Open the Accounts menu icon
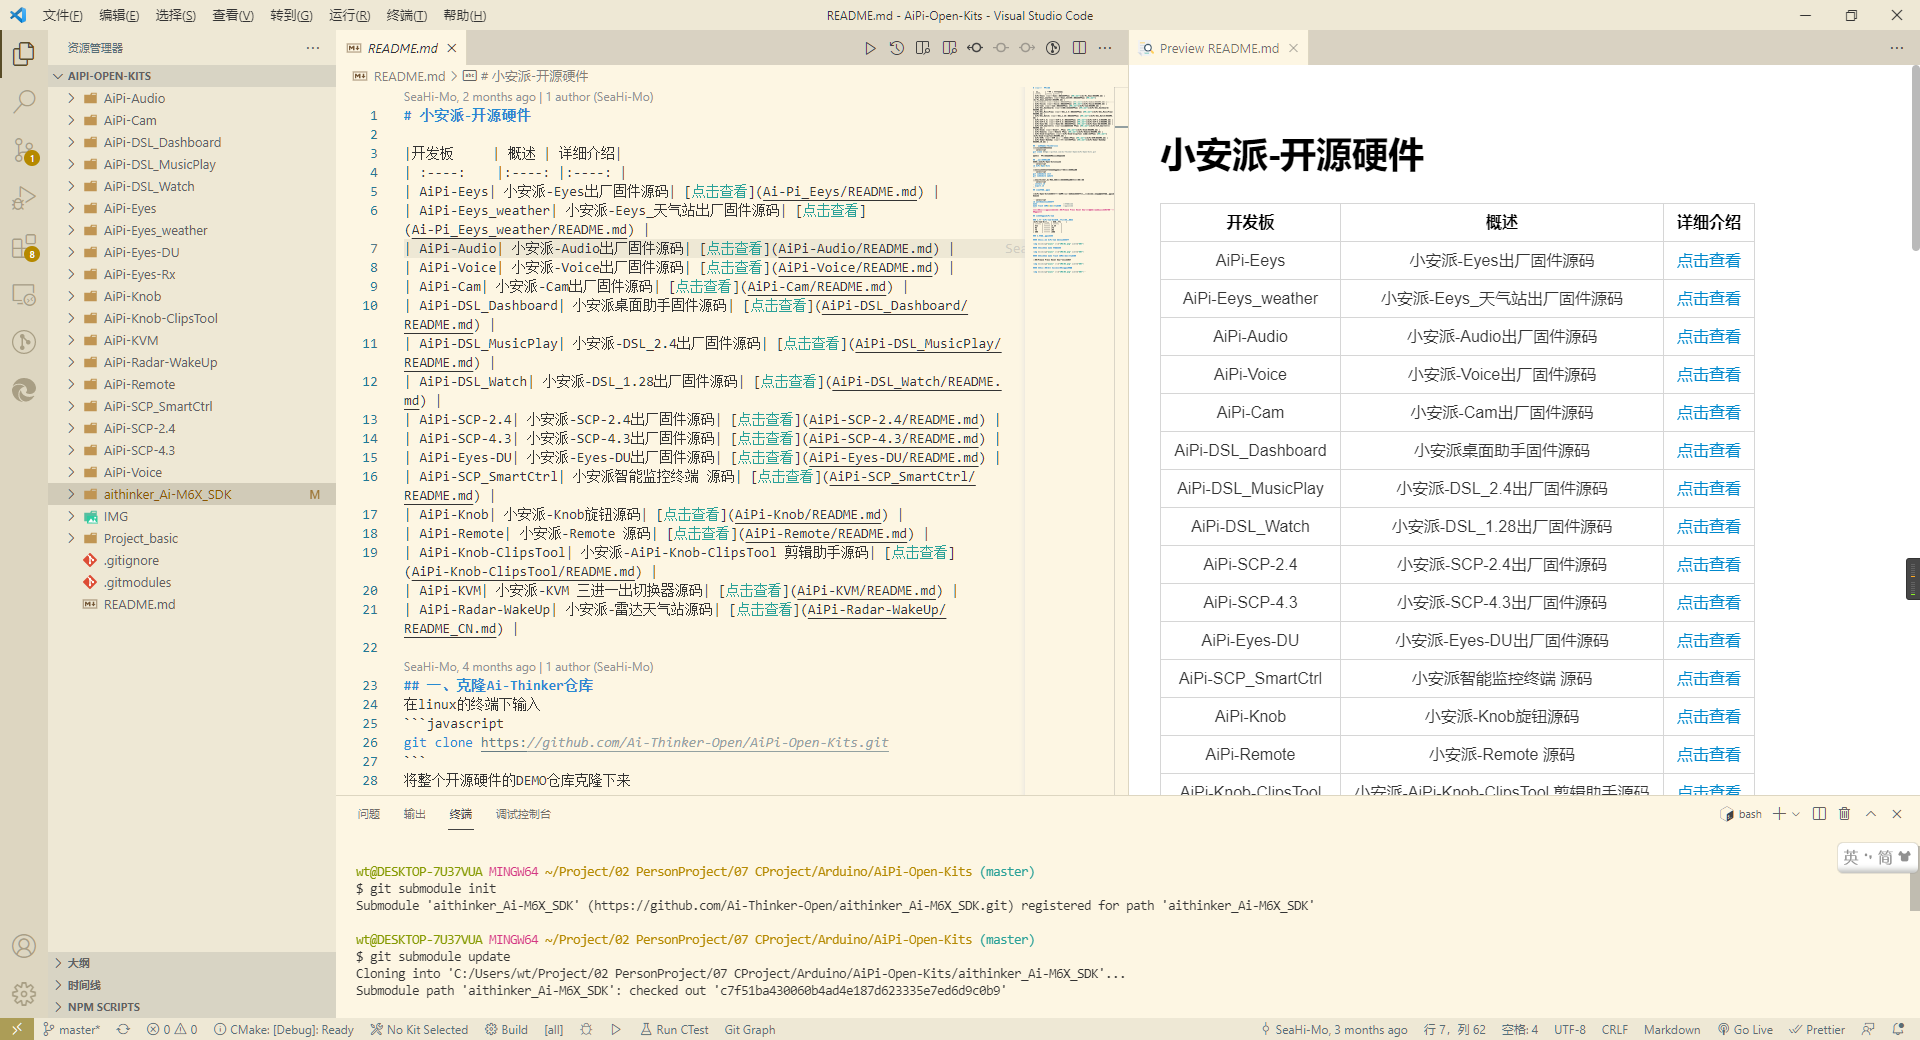Image resolution: width=1920 pixels, height=1040 pixels. [24, 946]
